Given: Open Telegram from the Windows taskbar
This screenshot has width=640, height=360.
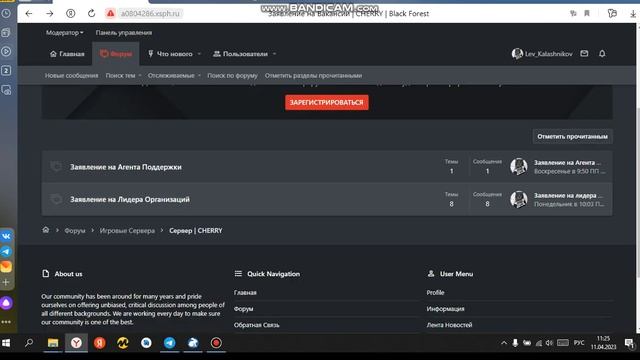Looking at the screenshot, I should (169, 343).
